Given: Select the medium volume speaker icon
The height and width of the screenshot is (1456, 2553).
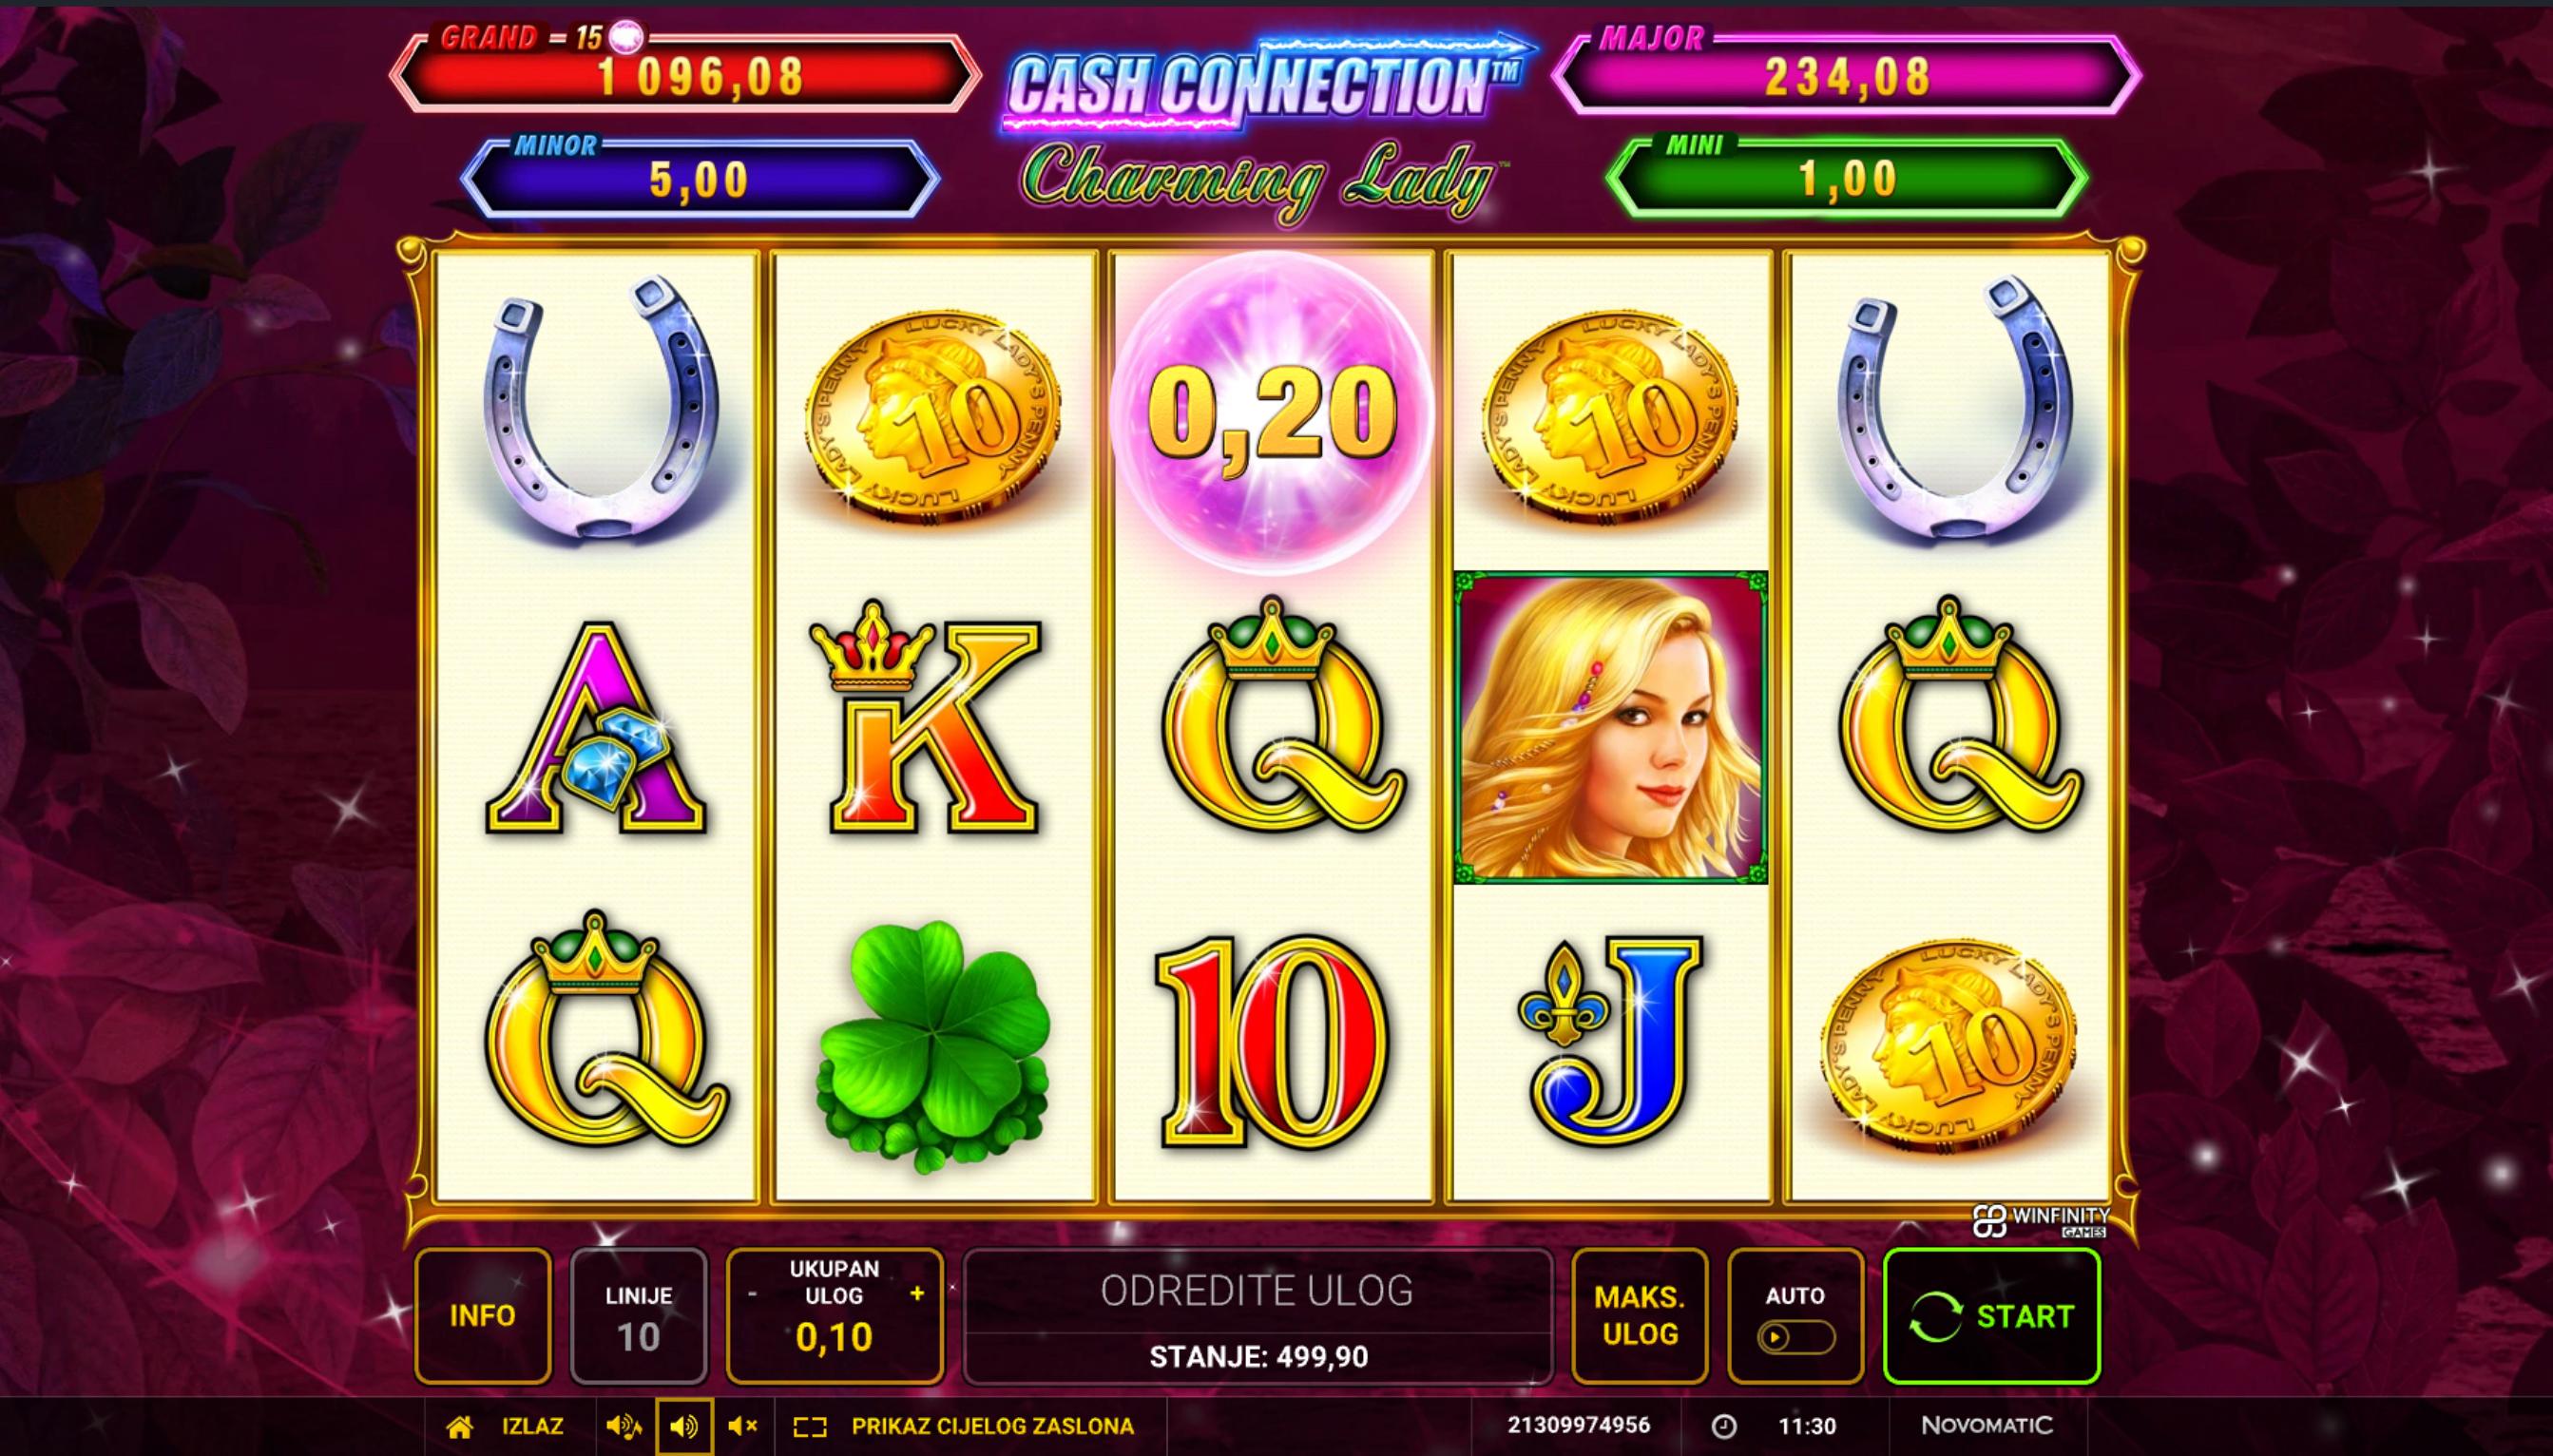Looking at the screenshot, I should pyautogui.click(x=684, y=1427).
